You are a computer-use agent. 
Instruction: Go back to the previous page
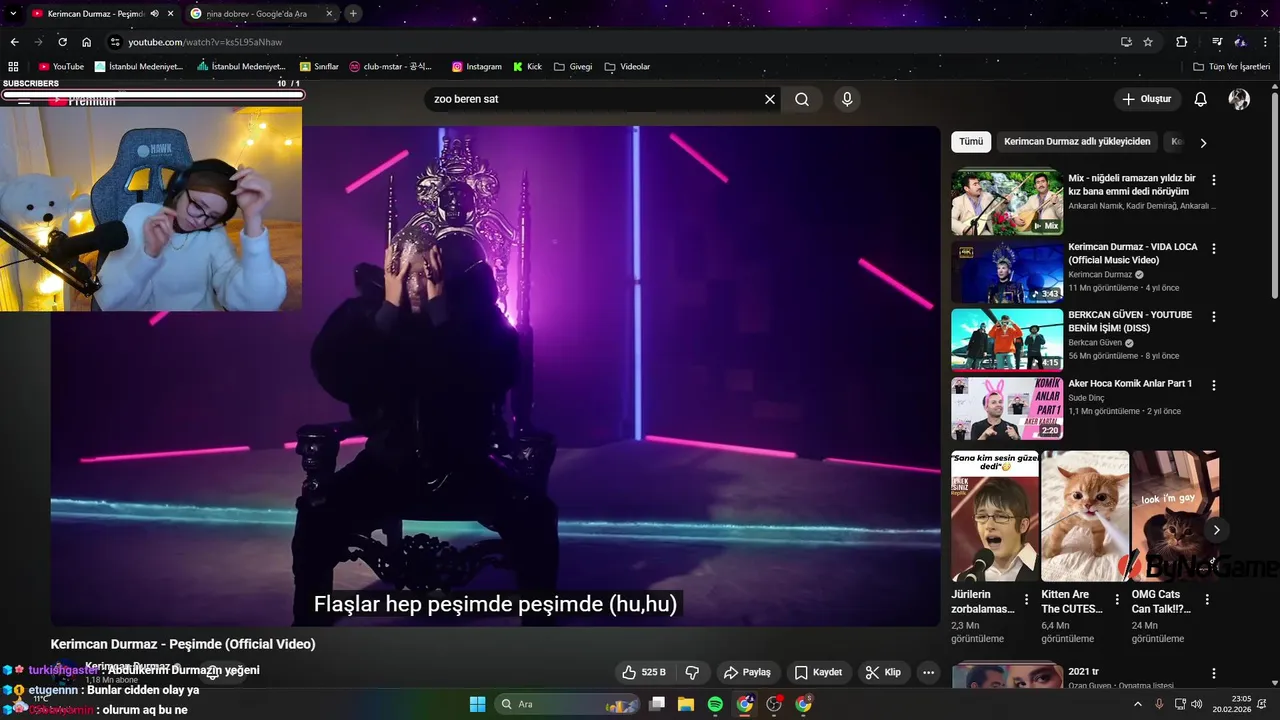click(14, 42)
